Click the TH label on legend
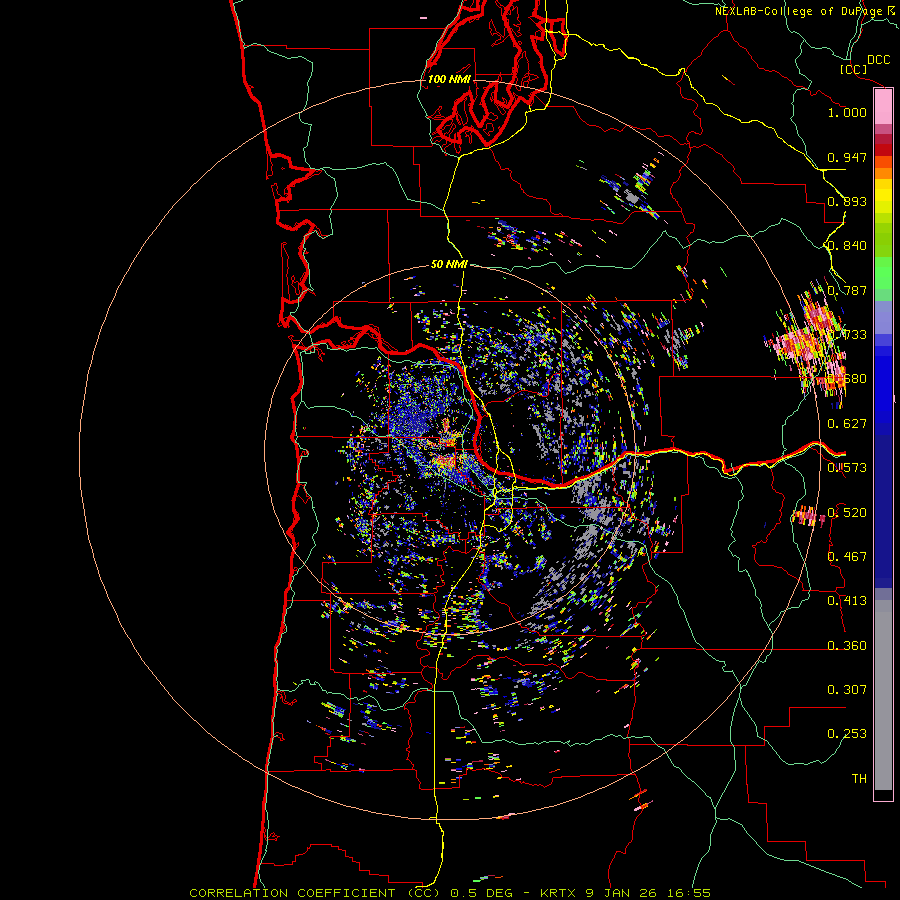Image resolution: width=900 pixels, height=900 pixels. click(859, 778)
